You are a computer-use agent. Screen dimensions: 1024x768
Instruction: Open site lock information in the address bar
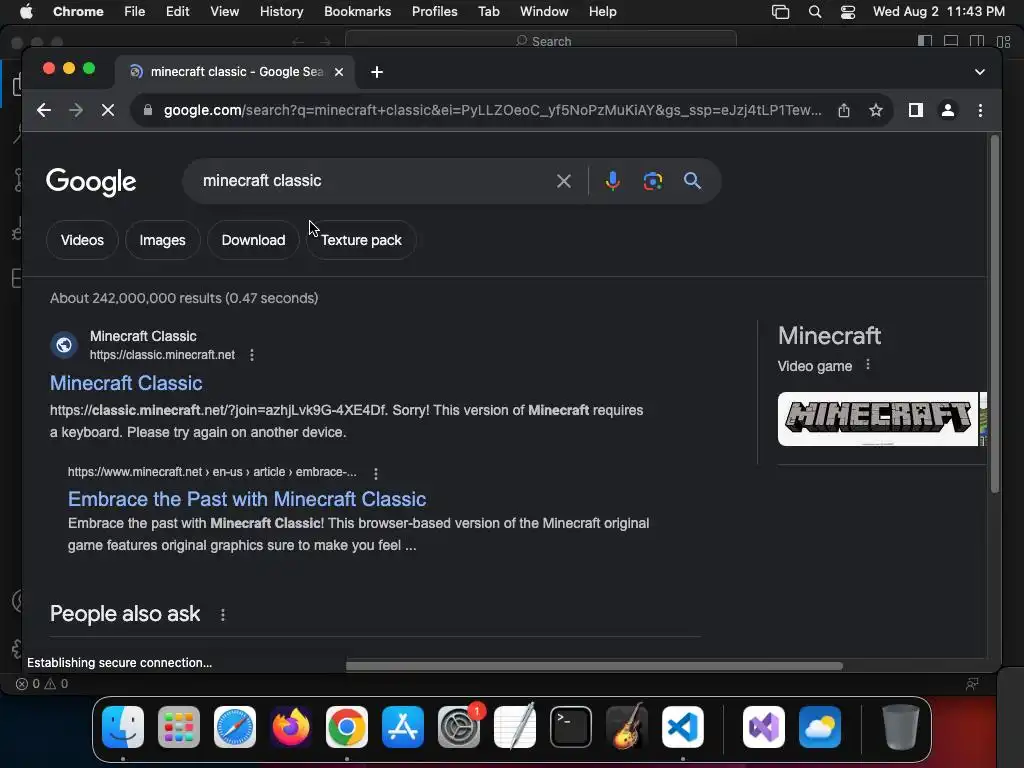pos(148,110)
